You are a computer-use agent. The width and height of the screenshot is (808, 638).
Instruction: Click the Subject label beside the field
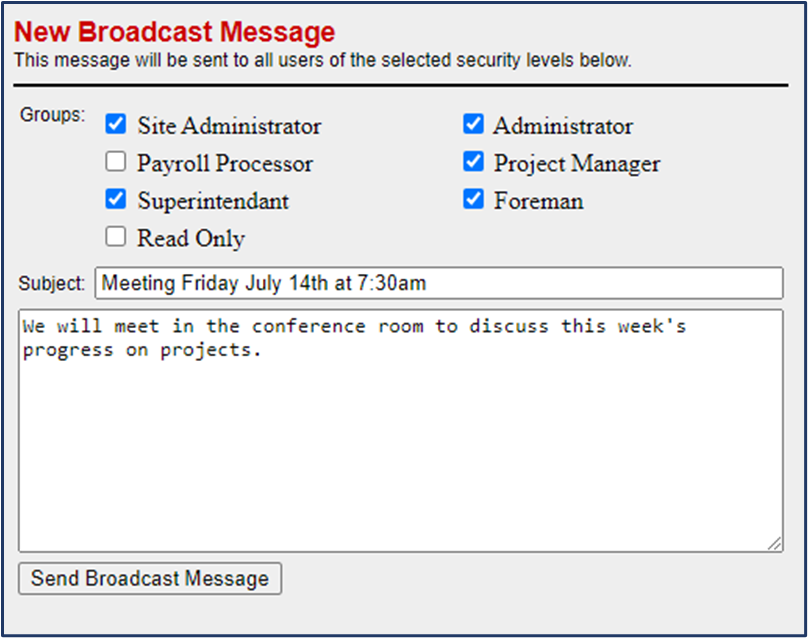[51, 283]
